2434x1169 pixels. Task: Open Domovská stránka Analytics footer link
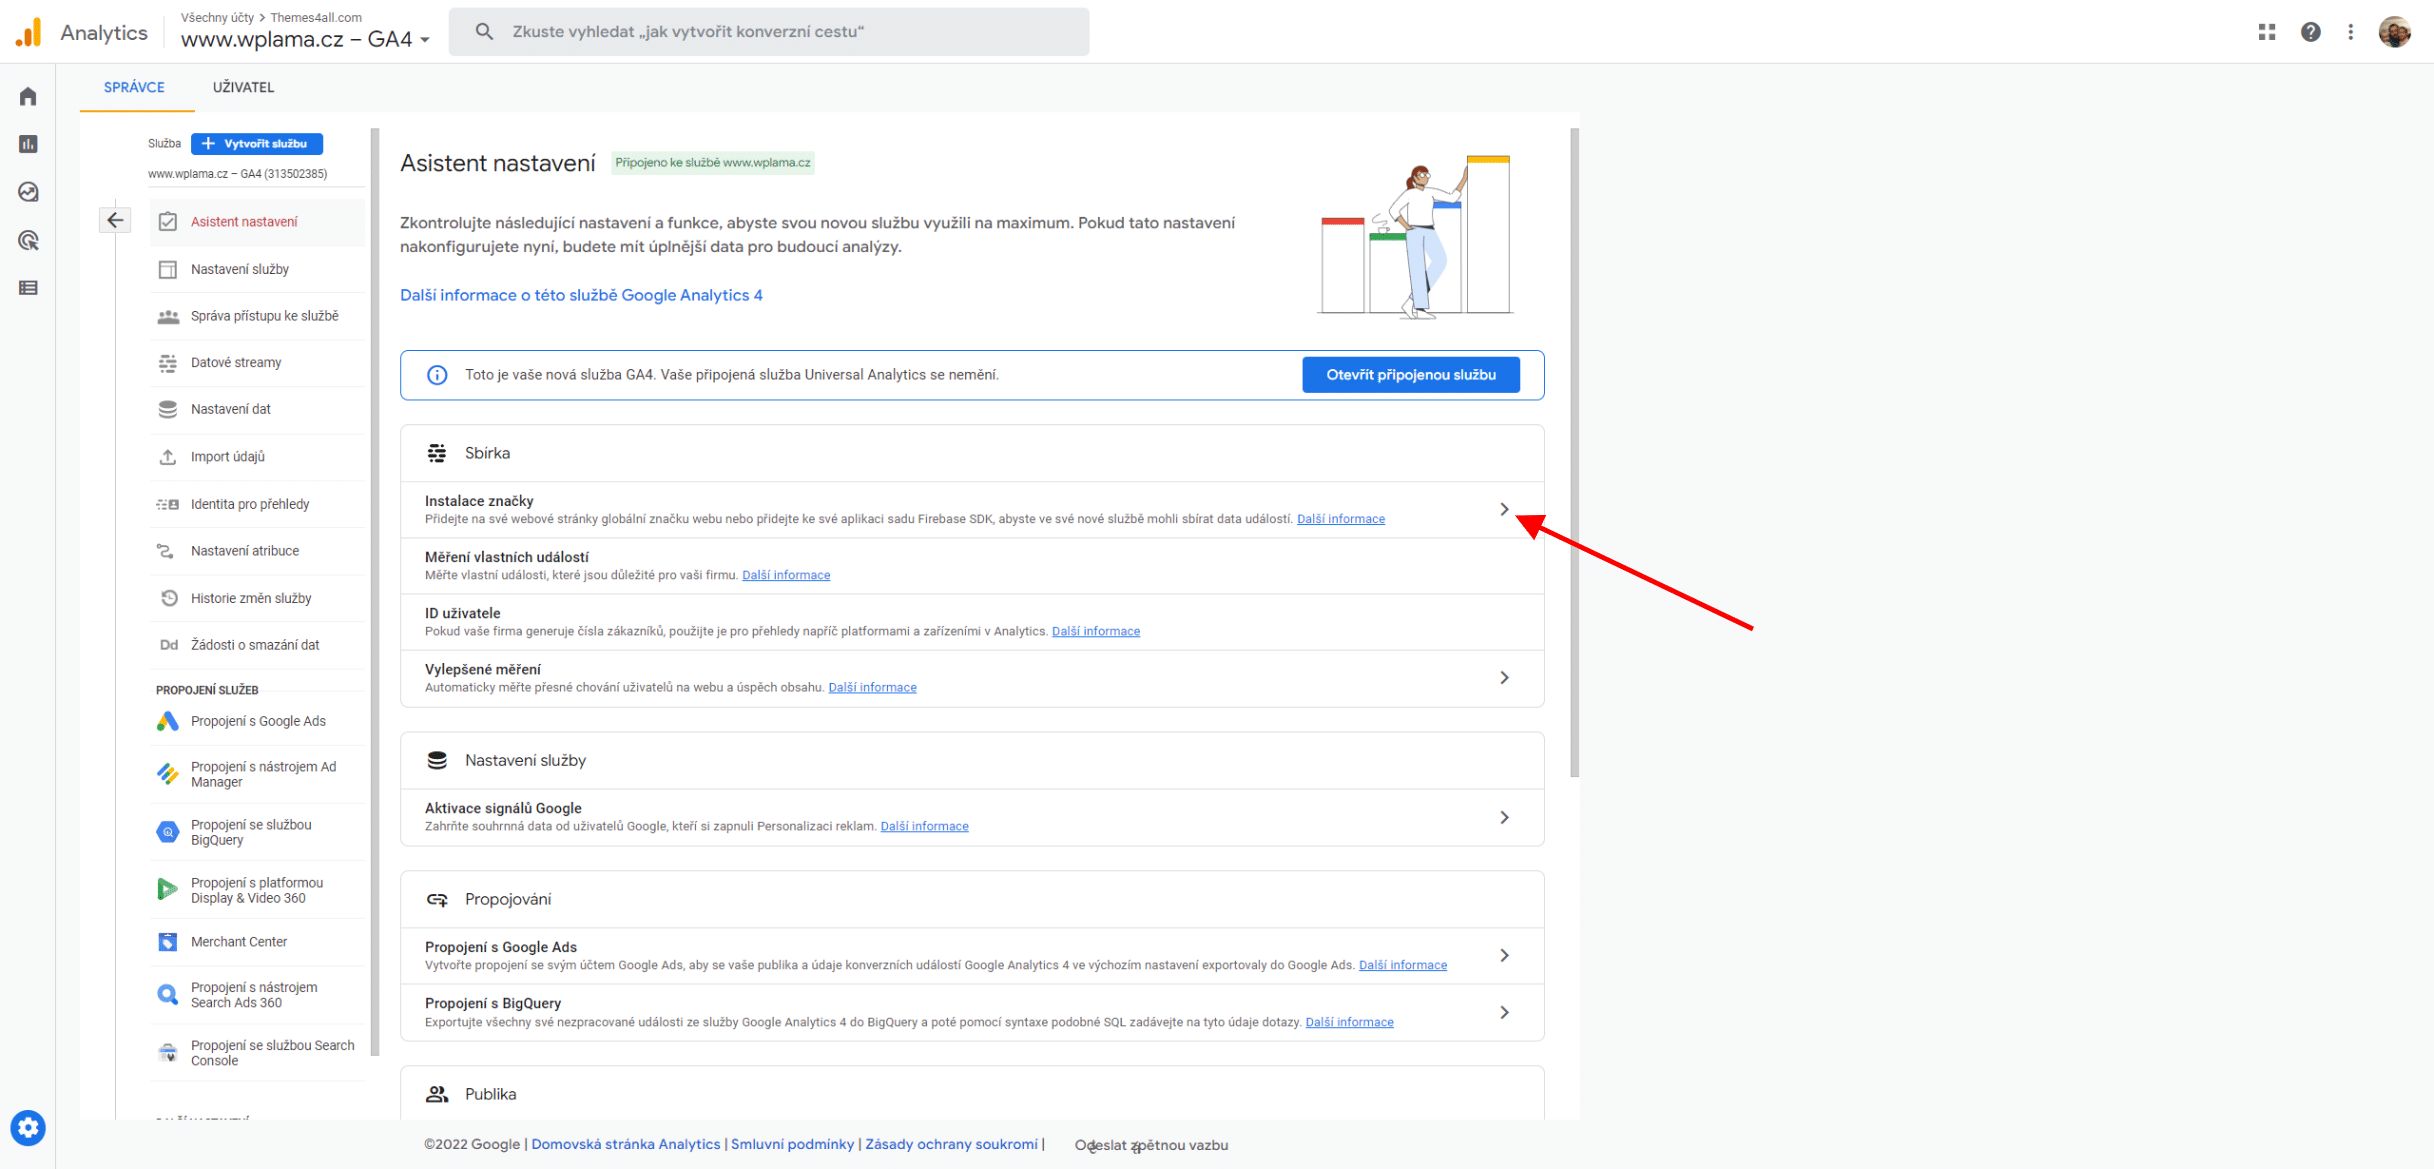point(626,1145)
